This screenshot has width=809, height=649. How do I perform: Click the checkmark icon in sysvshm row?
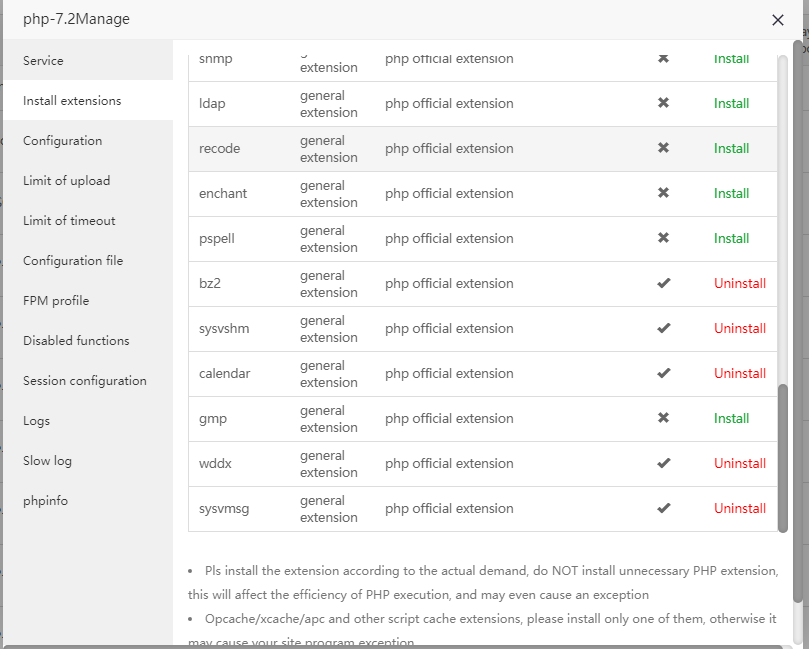click(x=663, y=328)
